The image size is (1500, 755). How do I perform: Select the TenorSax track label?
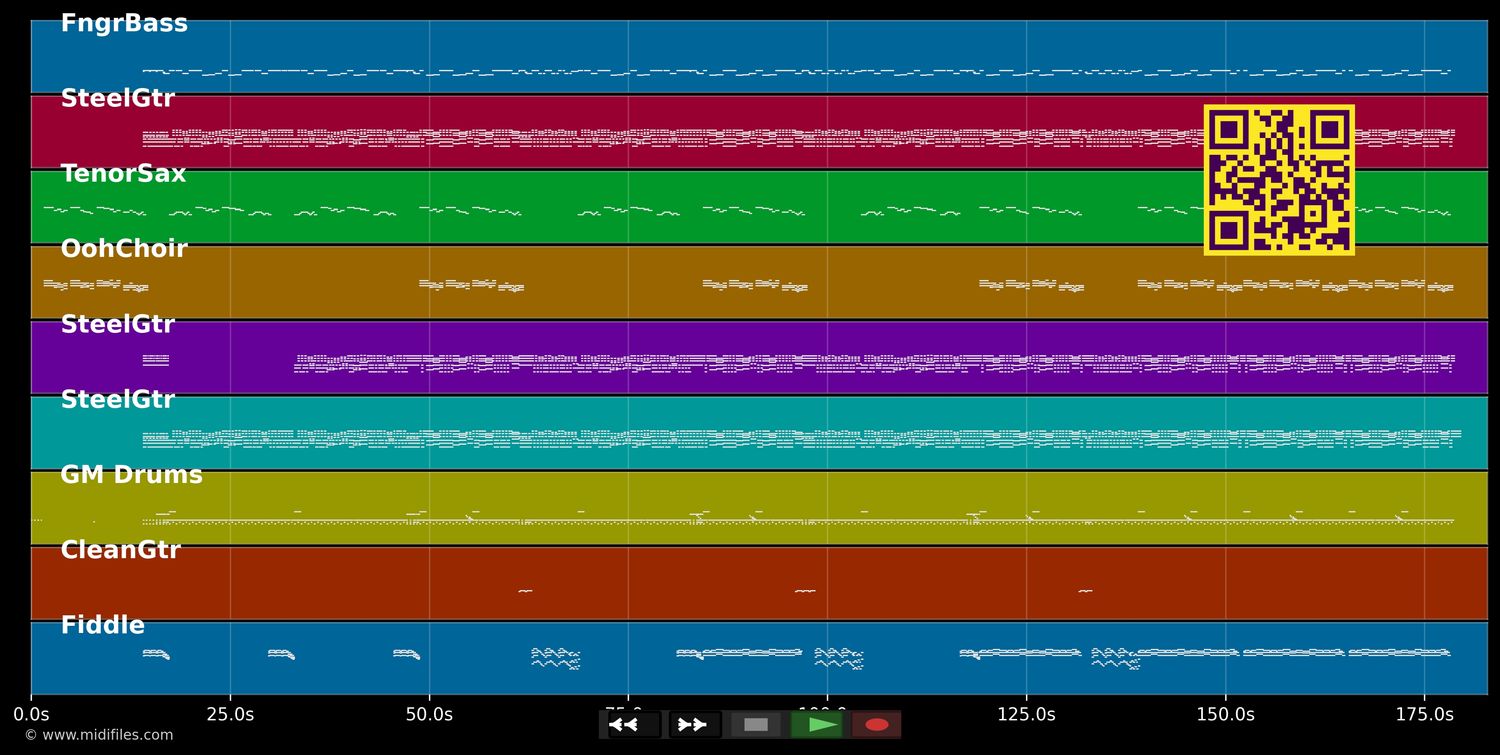pyautogui.click(x=123, y=174)
